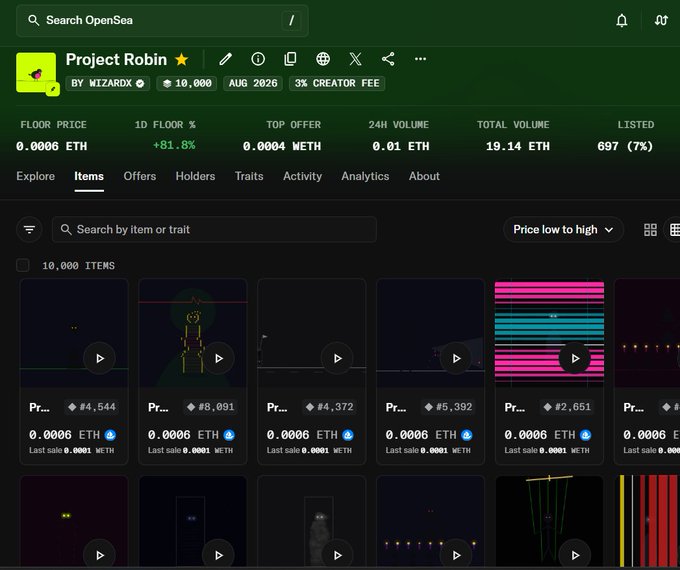Click the +81.8% 1D floor change
The width and height of the screenshot is (680, 570).
174,145
